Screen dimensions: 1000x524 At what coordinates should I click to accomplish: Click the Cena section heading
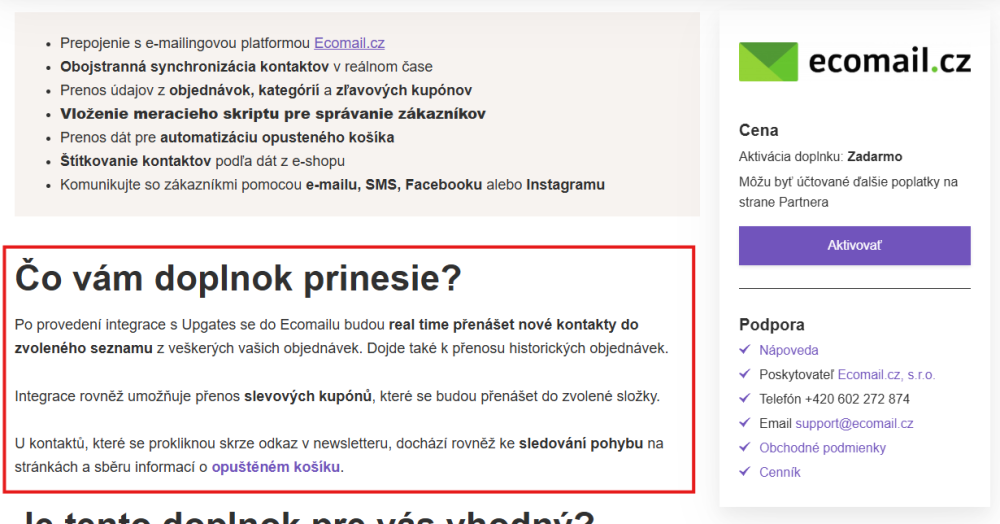(x=758, y=130)
